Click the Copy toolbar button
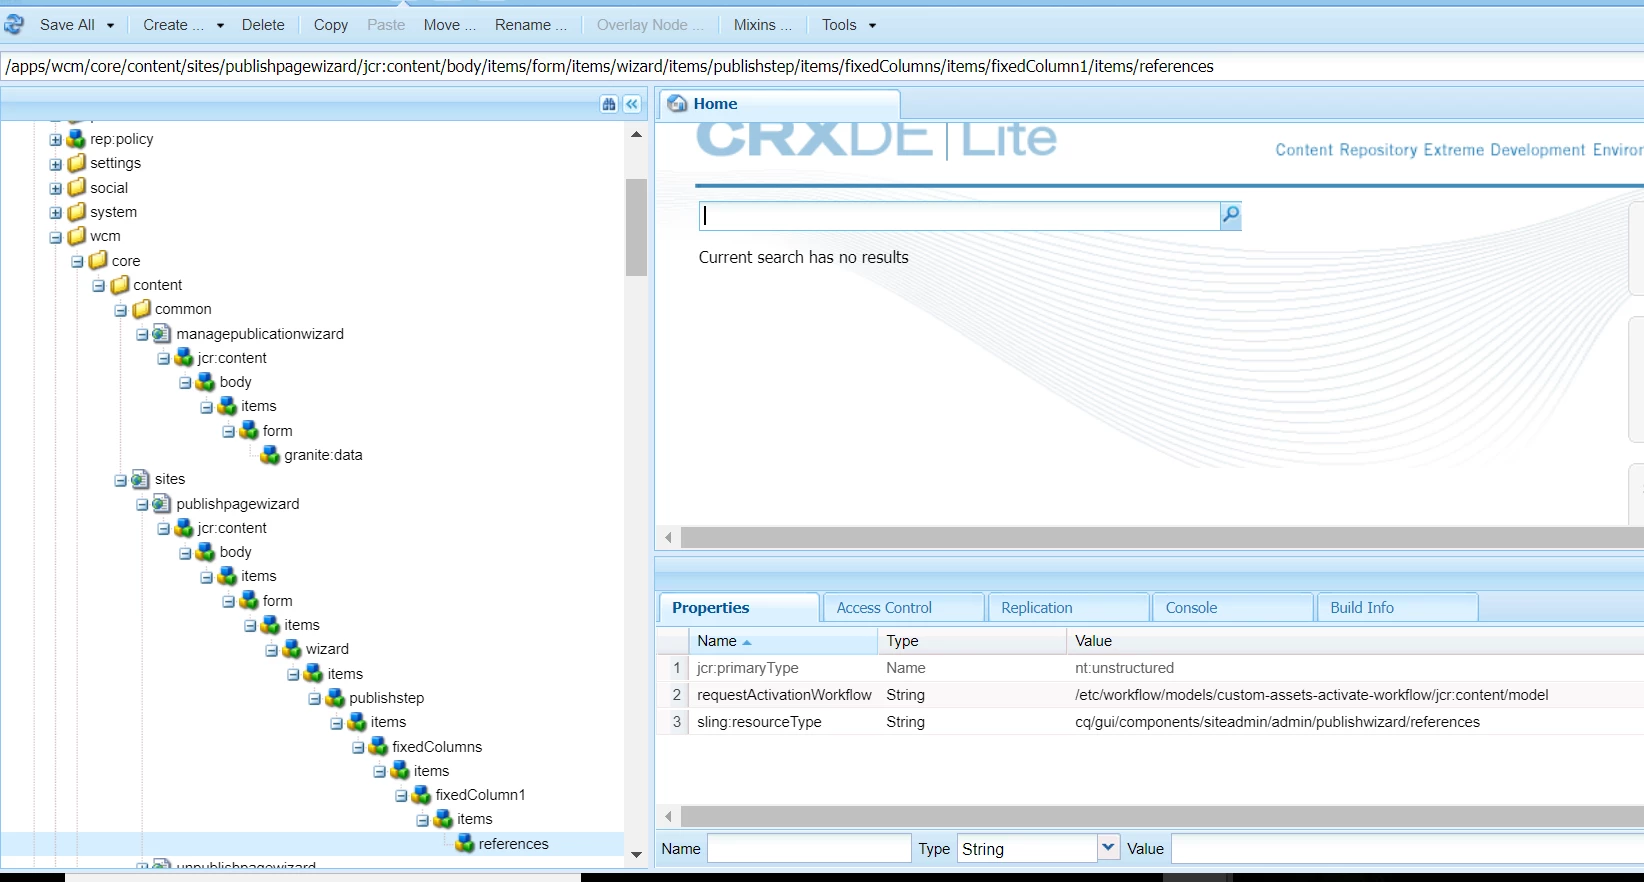Viewport: 1644px width, 882px height. coord(330,25)
